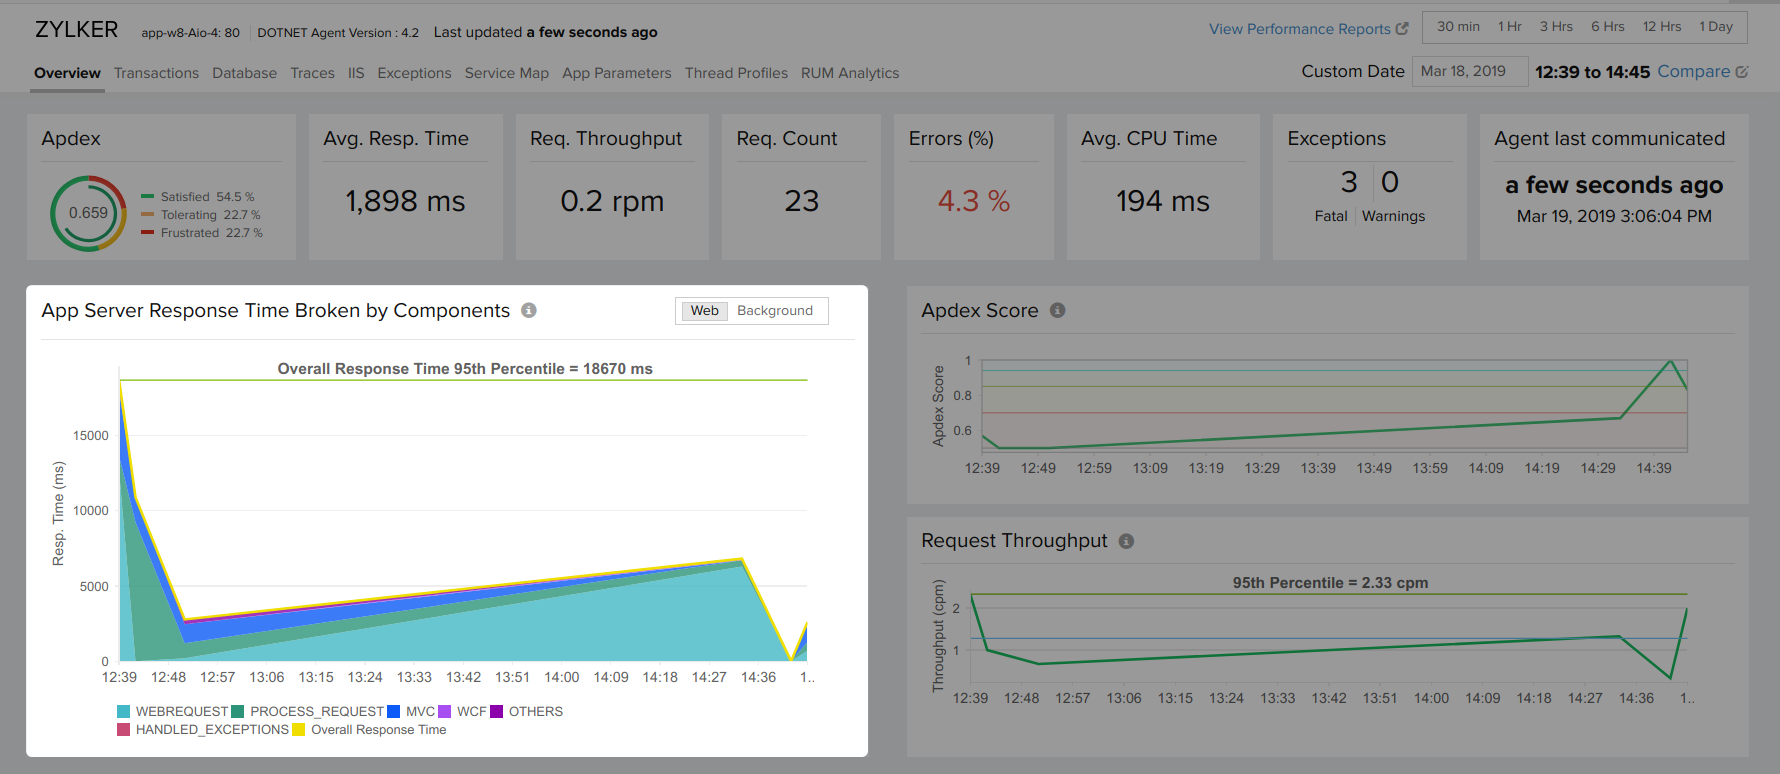Click the OTHERS purple legend swatch
The image size is (1780, 774).
497,712
